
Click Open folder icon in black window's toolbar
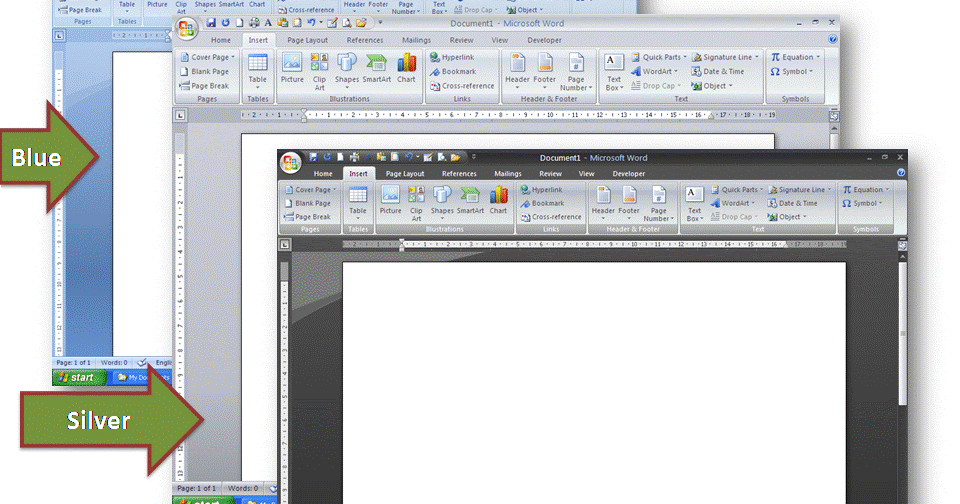click(456, 157)
